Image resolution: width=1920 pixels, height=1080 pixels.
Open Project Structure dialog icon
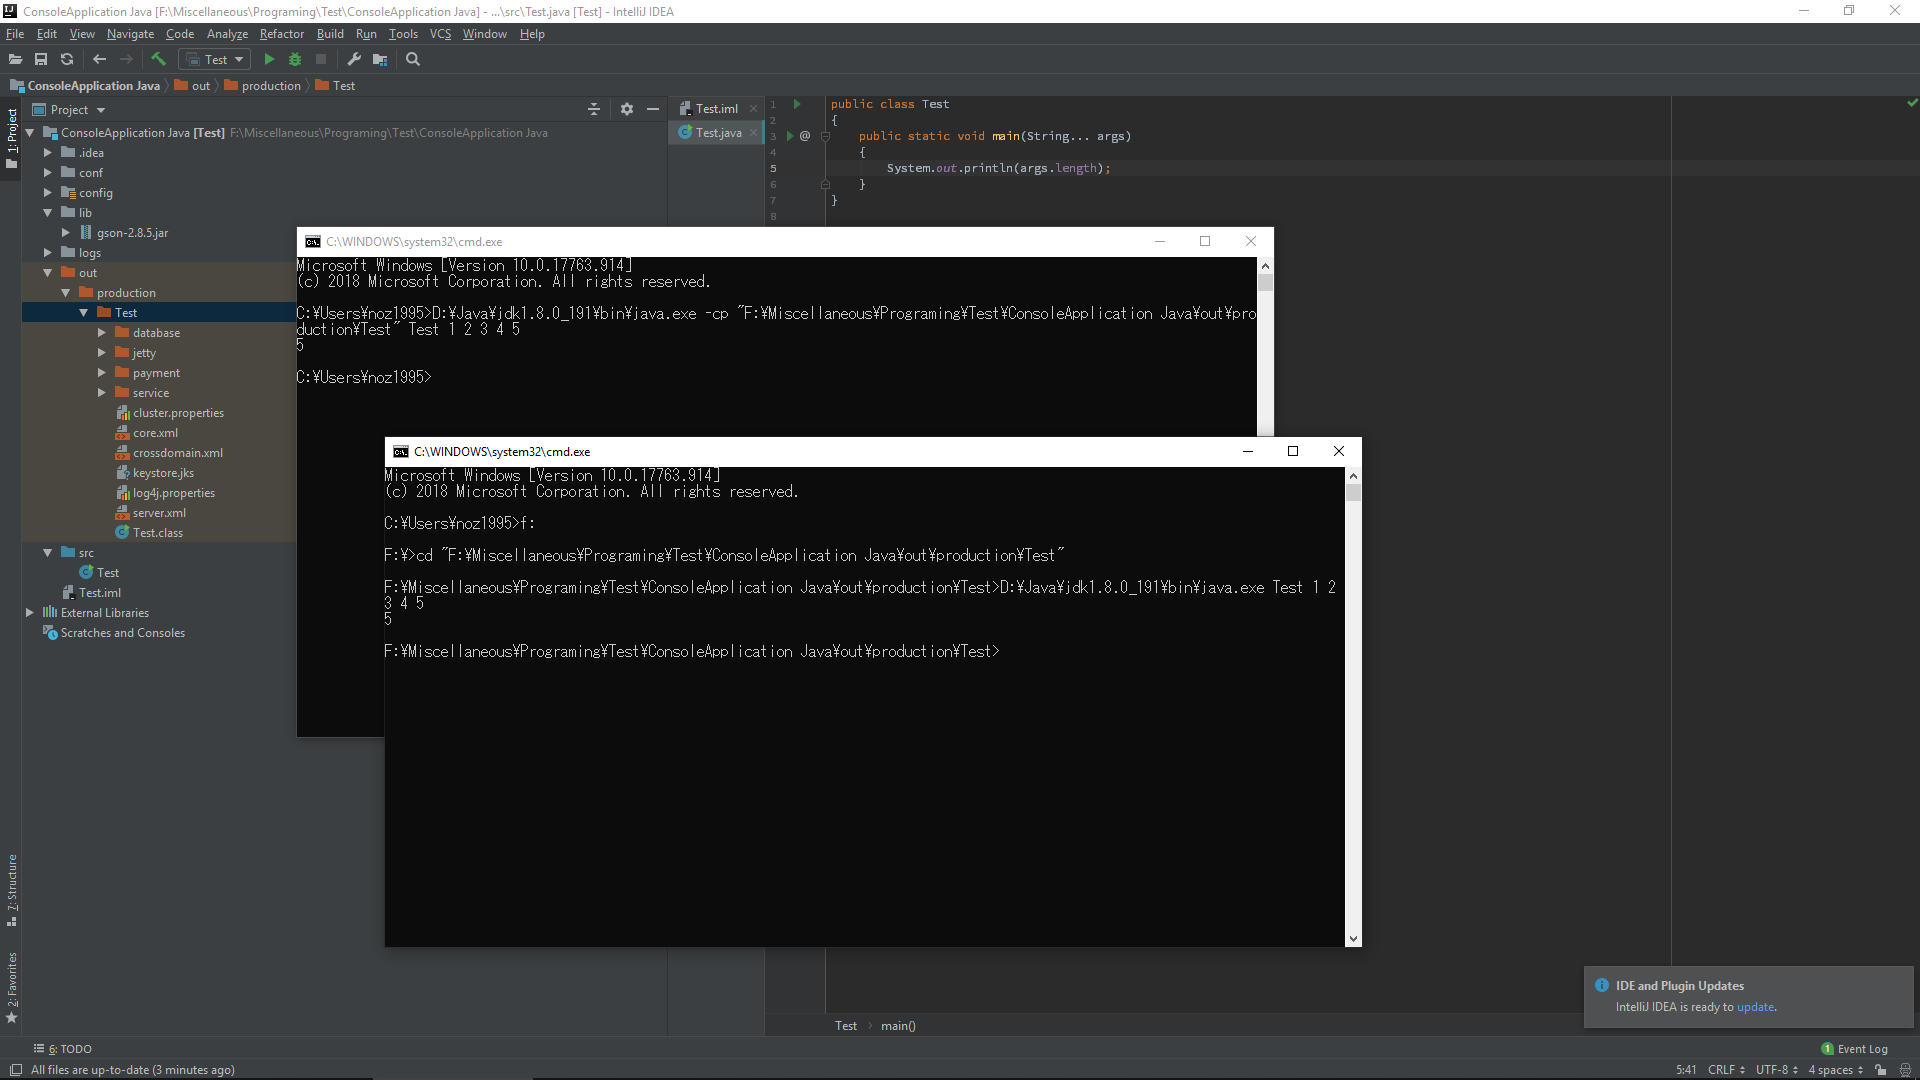[380, 59]
